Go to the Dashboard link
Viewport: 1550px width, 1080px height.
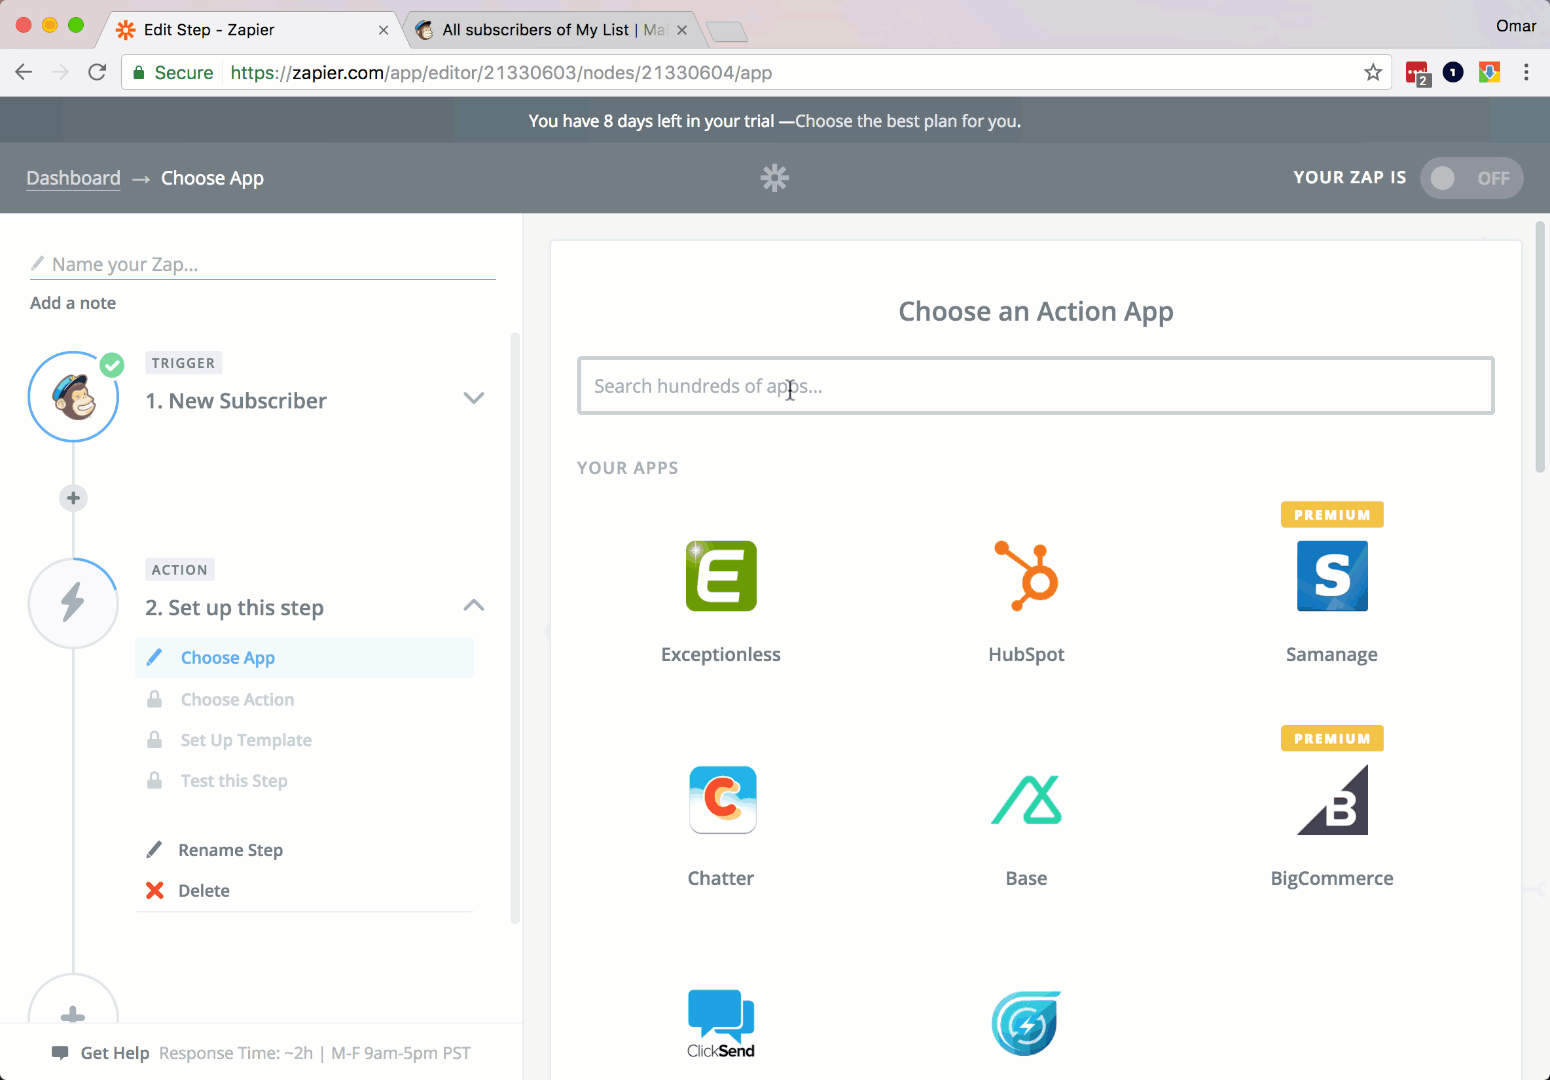(73, 178)
